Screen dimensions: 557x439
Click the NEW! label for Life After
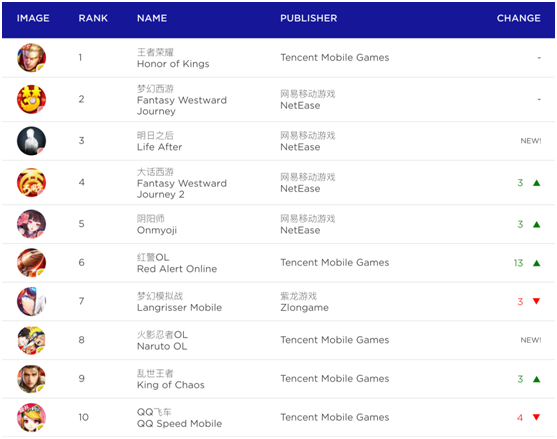coord(531,141)
